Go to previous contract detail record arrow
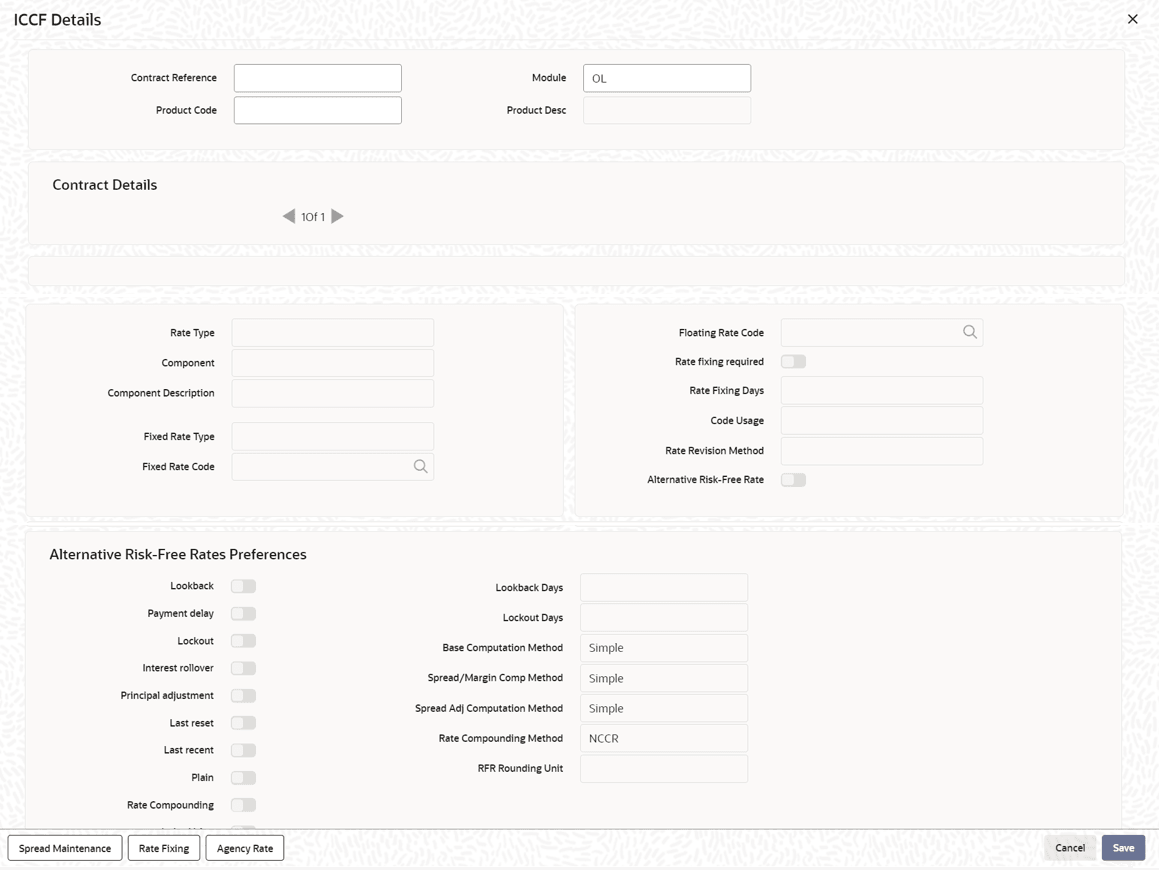Image resolution: width=1159 pixels, height=870 pixels. [289, 216]
